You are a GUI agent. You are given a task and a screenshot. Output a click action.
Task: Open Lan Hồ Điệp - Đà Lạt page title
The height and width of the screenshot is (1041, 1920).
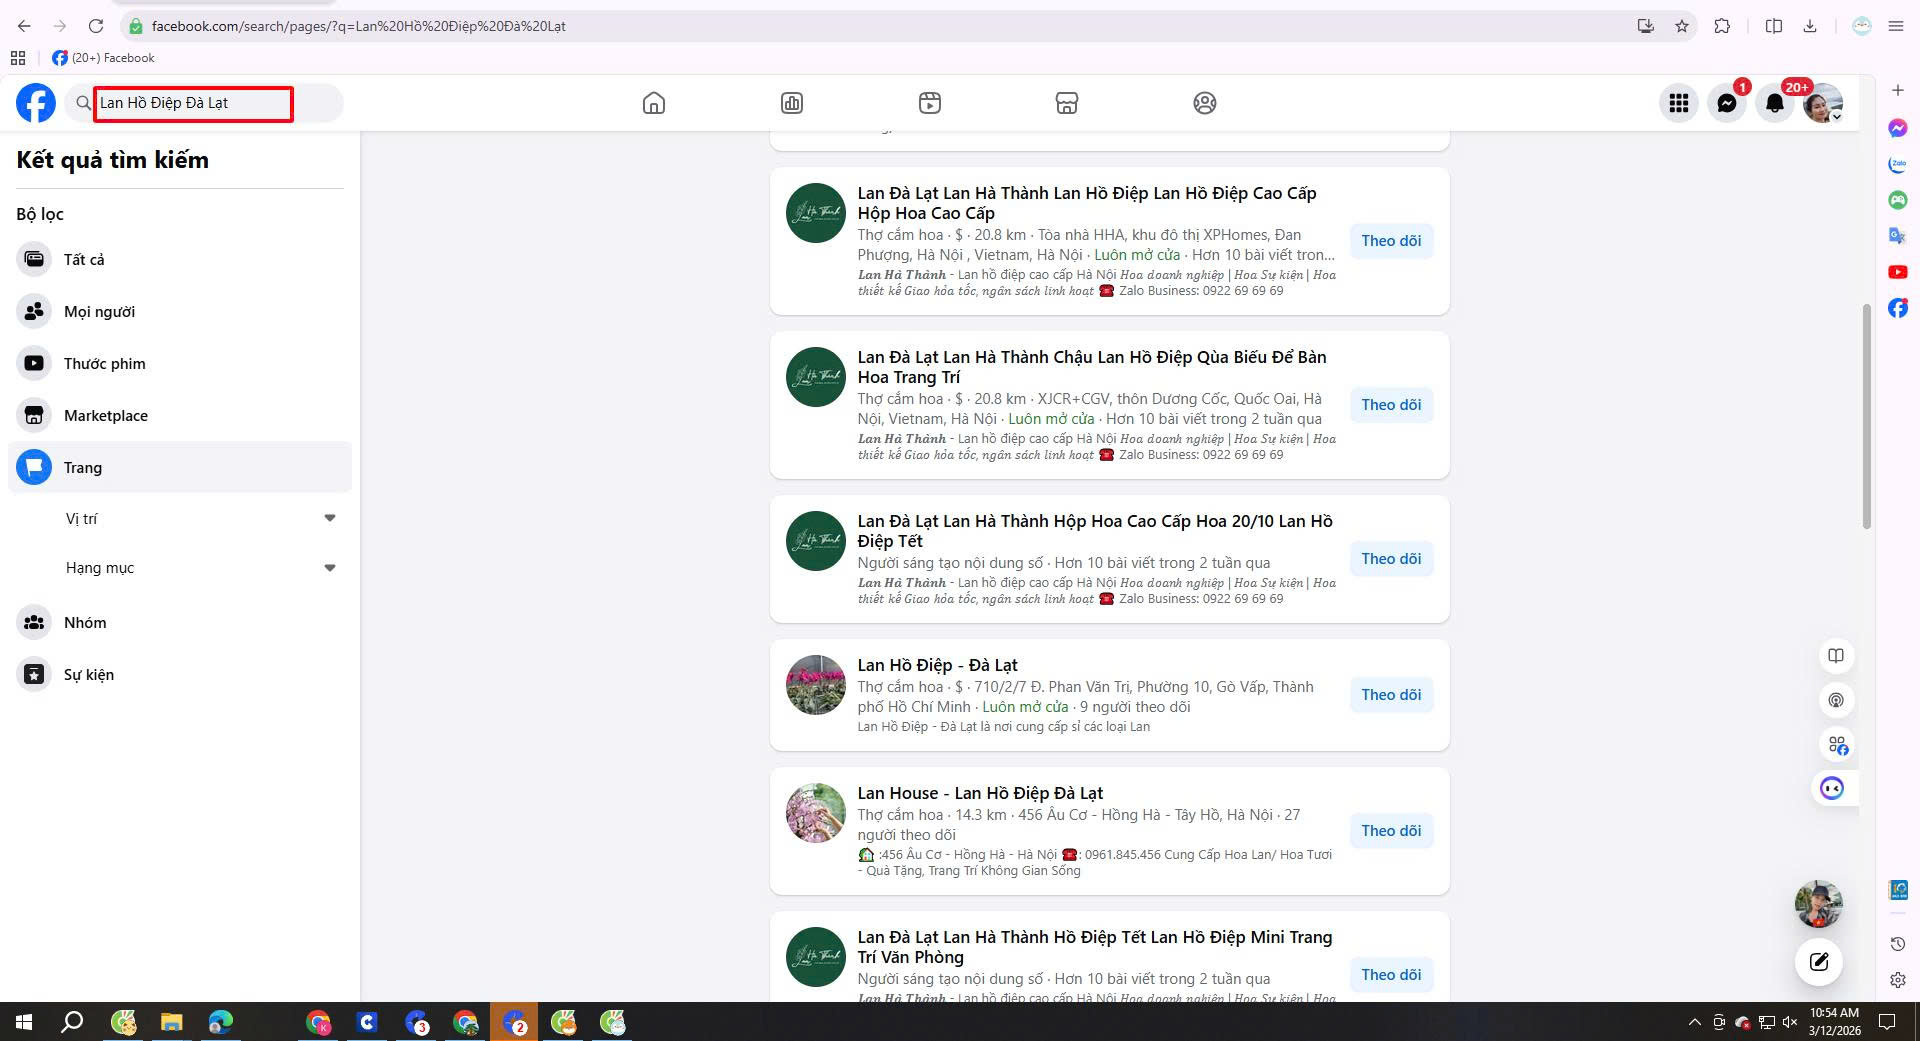[937, 665]
